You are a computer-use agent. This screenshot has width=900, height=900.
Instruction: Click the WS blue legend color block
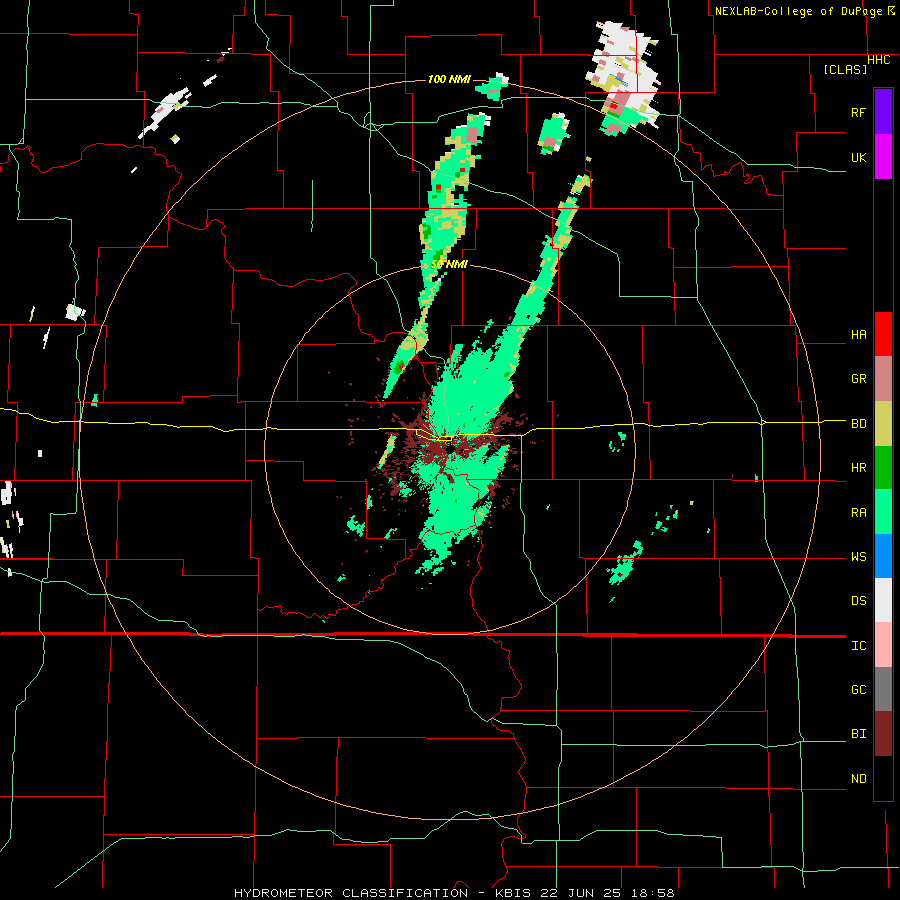tap(883, 556)
